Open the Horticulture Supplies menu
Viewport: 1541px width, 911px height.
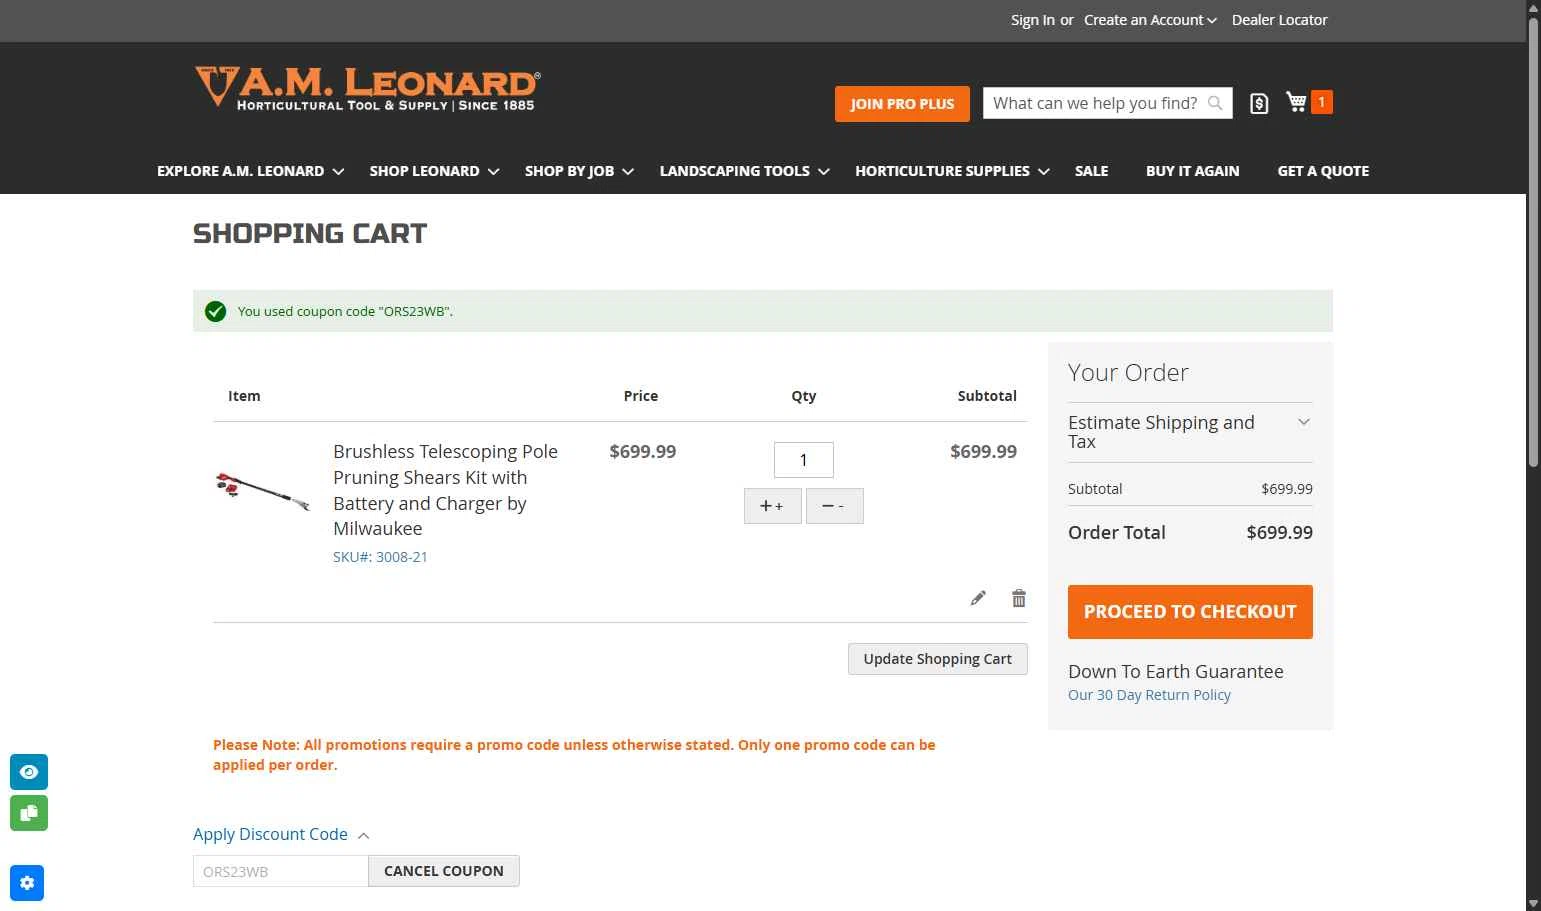(x=952, y=171)
